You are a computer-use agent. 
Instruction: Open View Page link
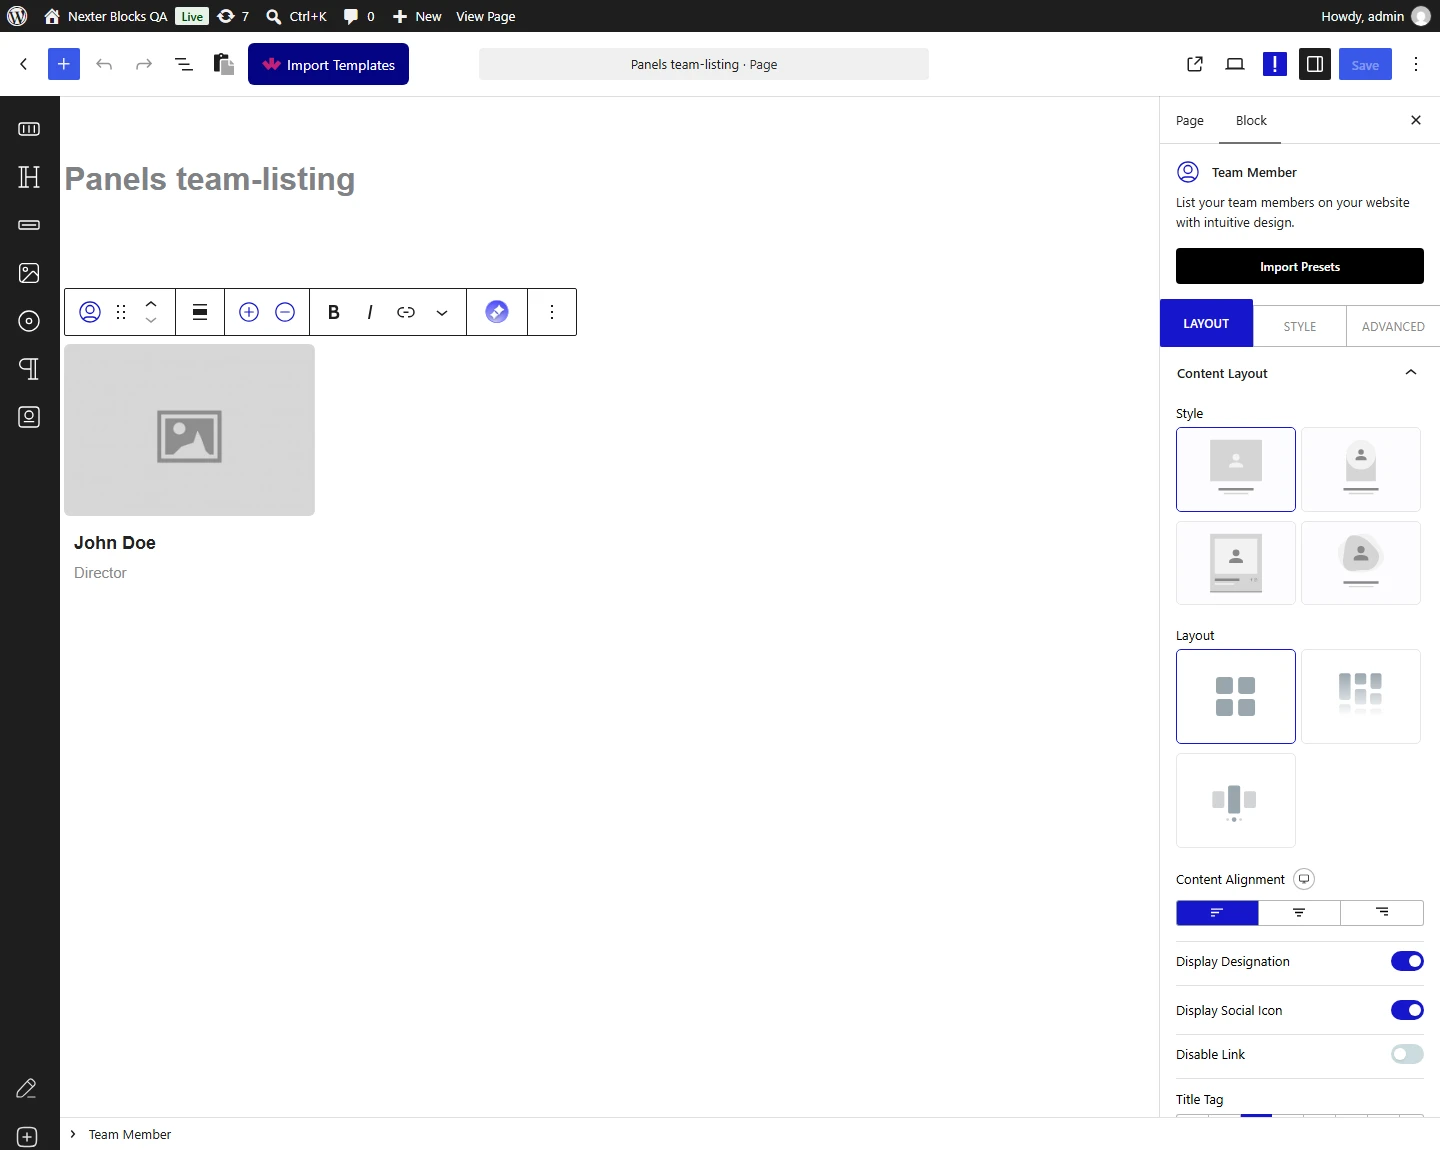pos(486,16)
